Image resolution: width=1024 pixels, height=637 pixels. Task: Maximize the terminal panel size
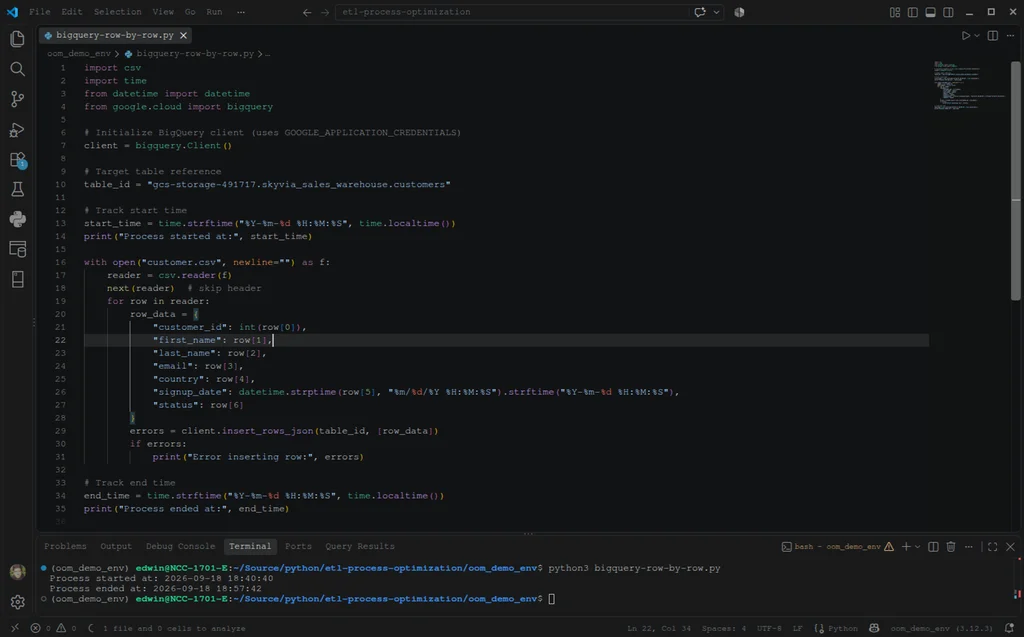click(x=993, y=547)
